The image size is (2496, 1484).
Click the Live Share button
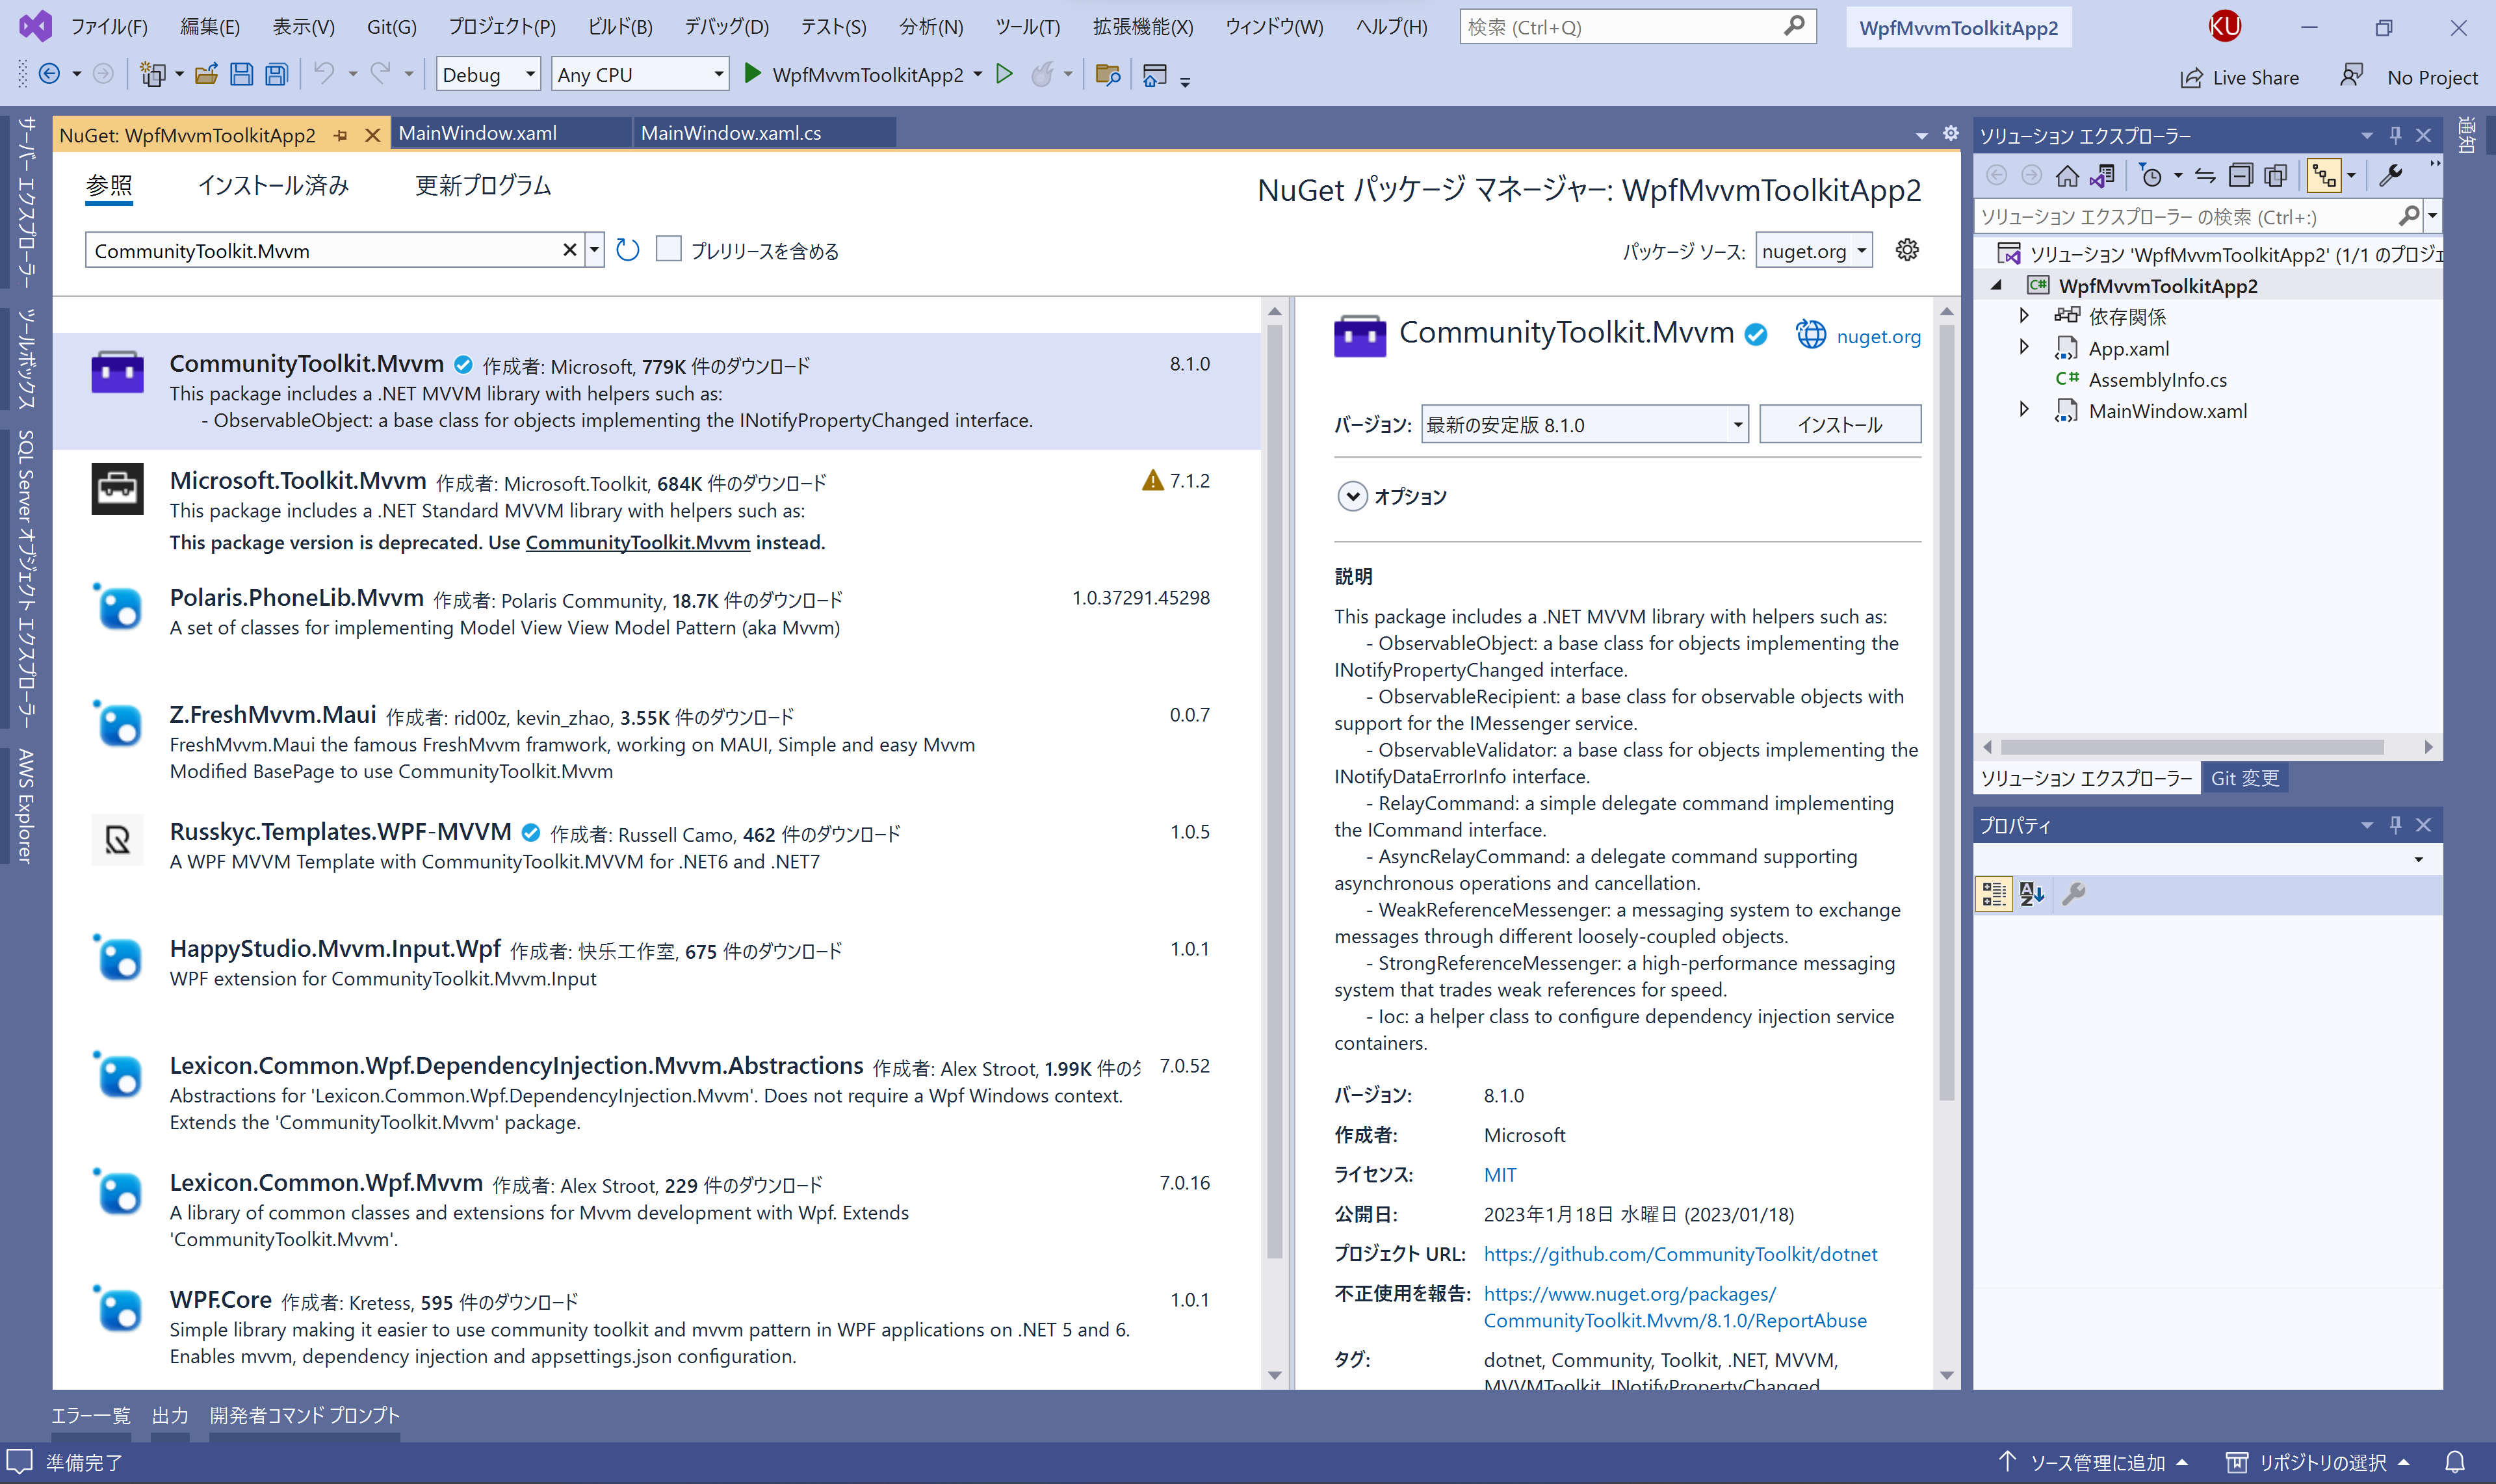point(2240,77)
